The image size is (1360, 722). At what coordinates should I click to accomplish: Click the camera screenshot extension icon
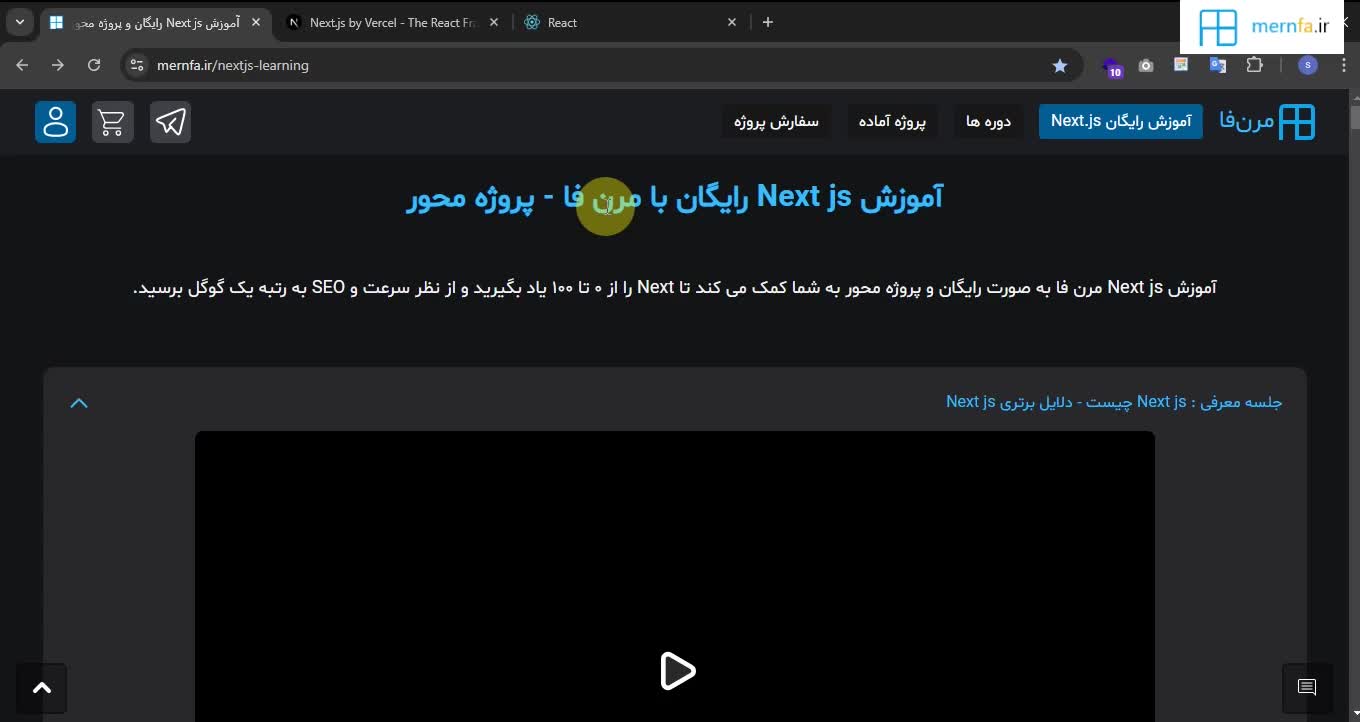coord(1146,65)
